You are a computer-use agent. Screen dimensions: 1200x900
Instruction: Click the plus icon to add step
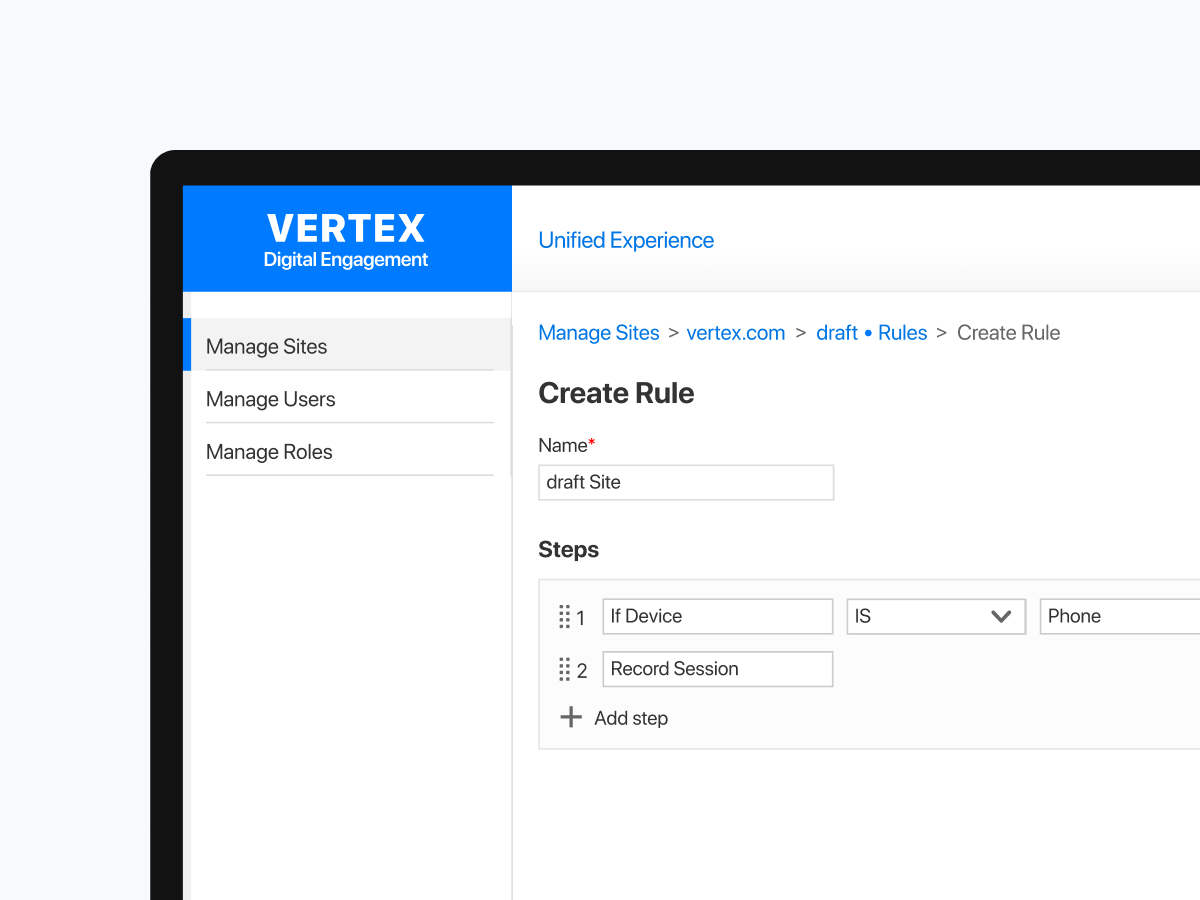571,717
